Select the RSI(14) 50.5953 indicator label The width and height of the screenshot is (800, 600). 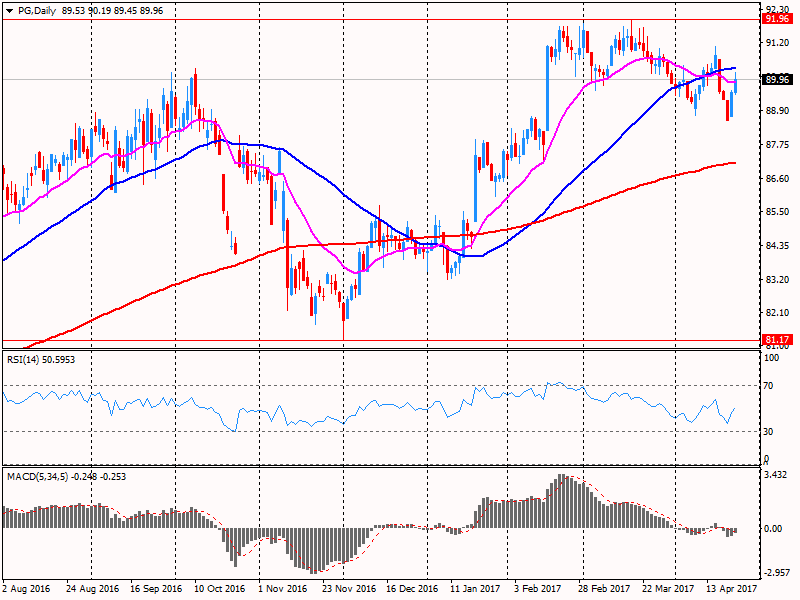(41, 360)
